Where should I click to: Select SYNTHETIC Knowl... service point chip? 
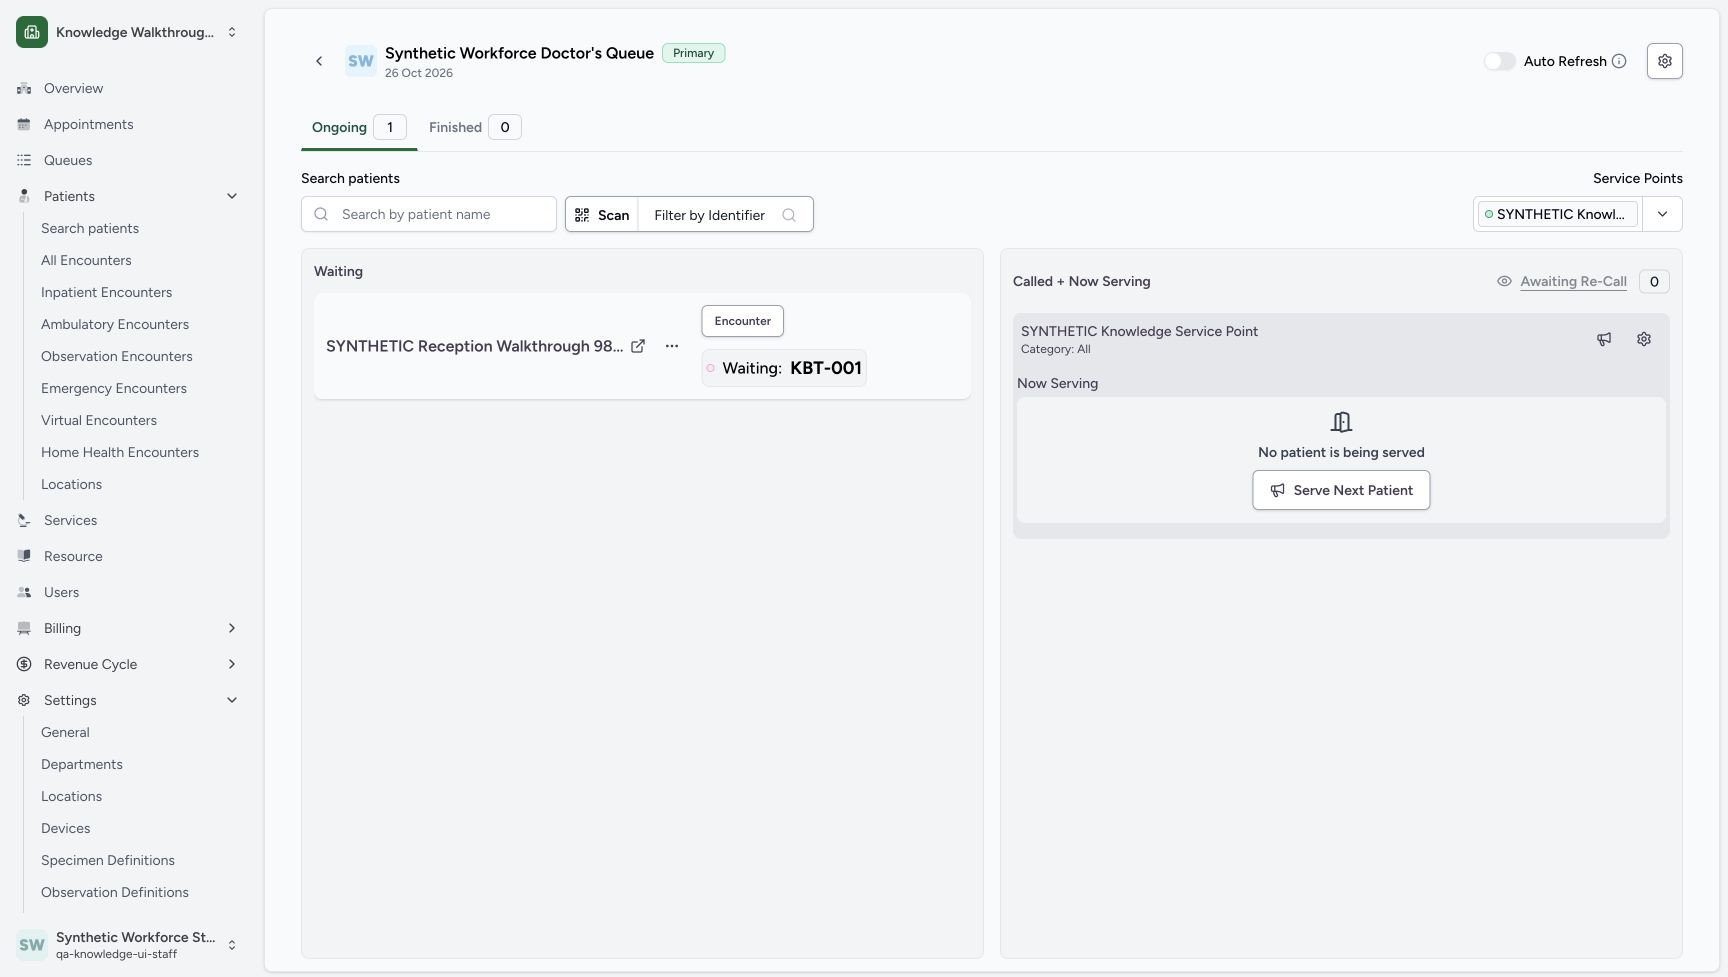(1557, 214)
